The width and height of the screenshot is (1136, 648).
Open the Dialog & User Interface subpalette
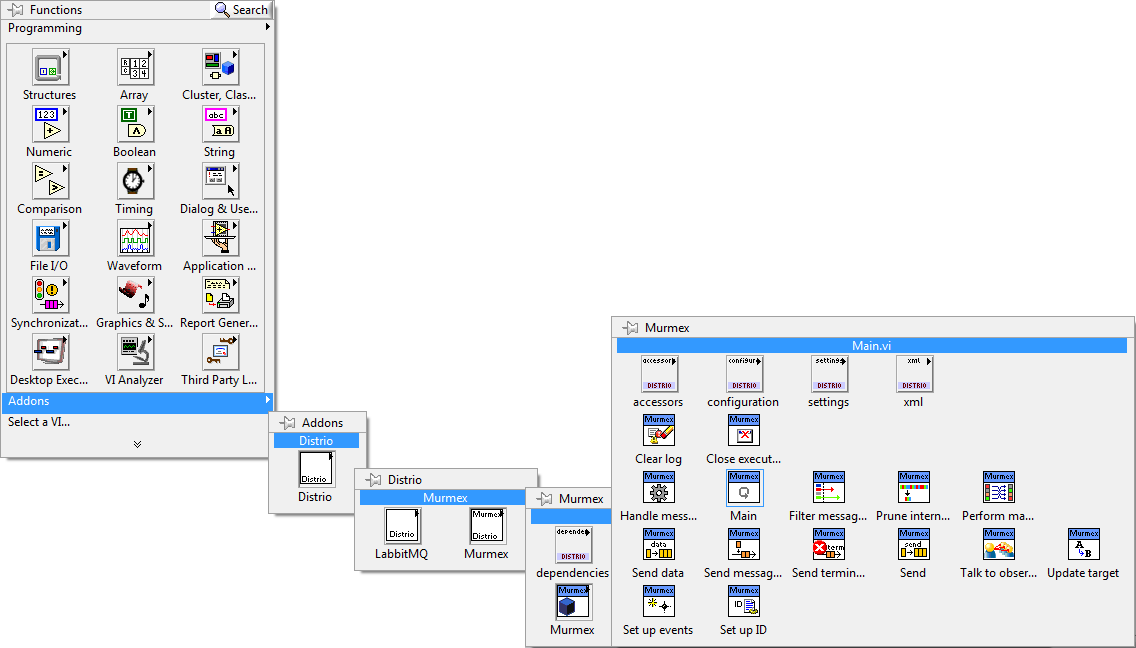(220, 181)
